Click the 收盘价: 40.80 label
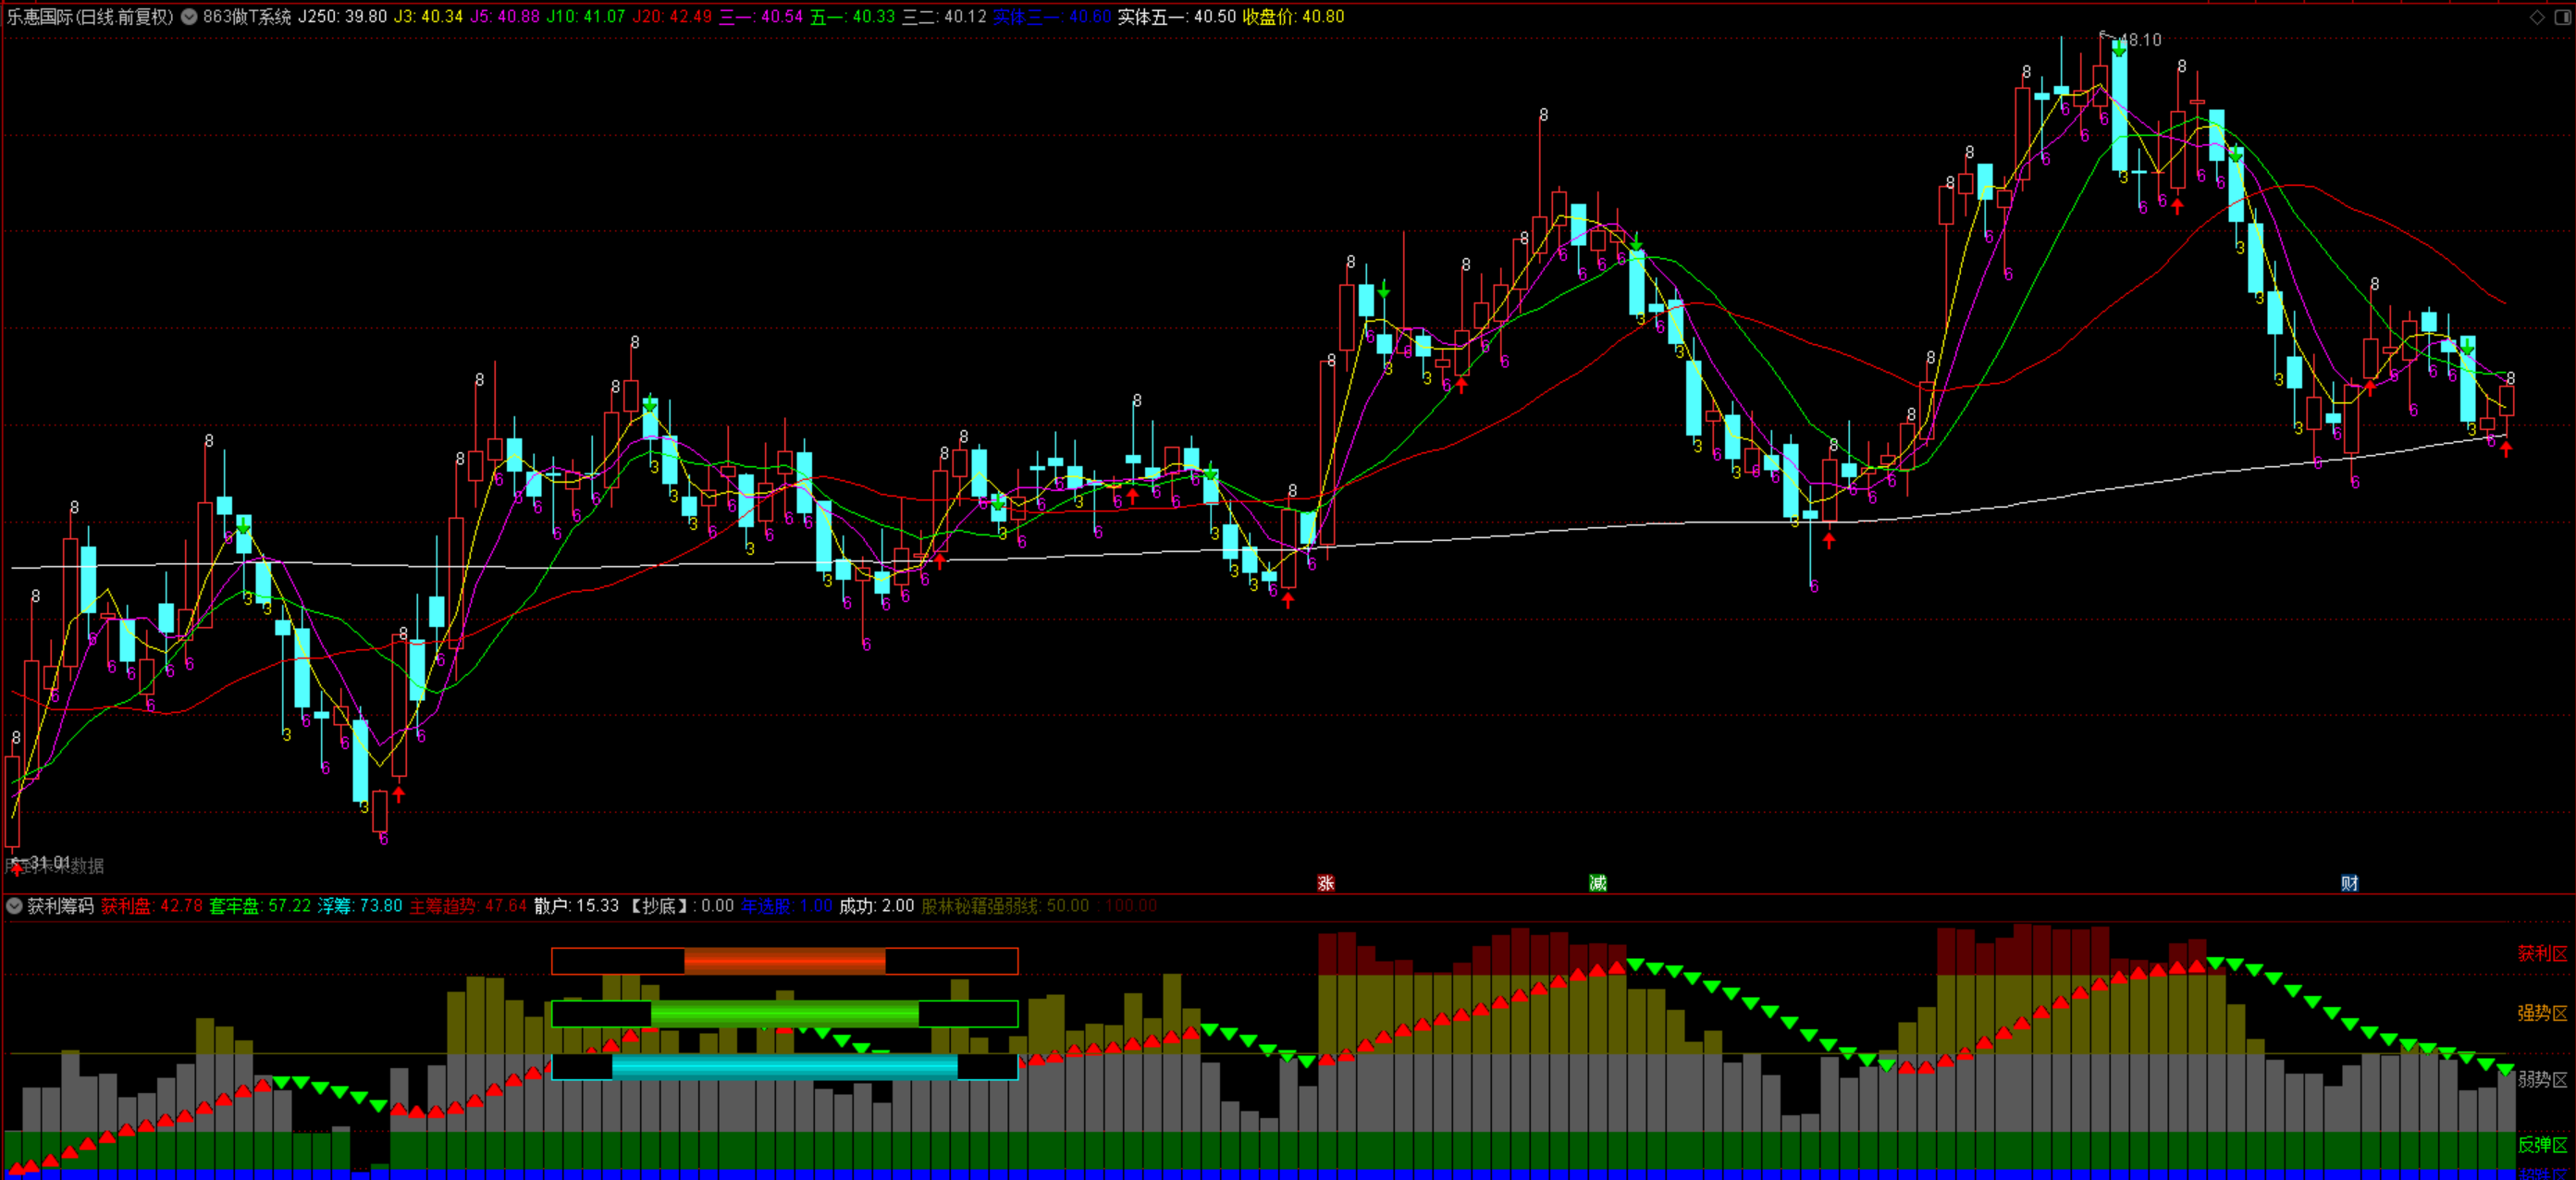The height and width of the screenshot is (1180, 2576). [1293, 16]
